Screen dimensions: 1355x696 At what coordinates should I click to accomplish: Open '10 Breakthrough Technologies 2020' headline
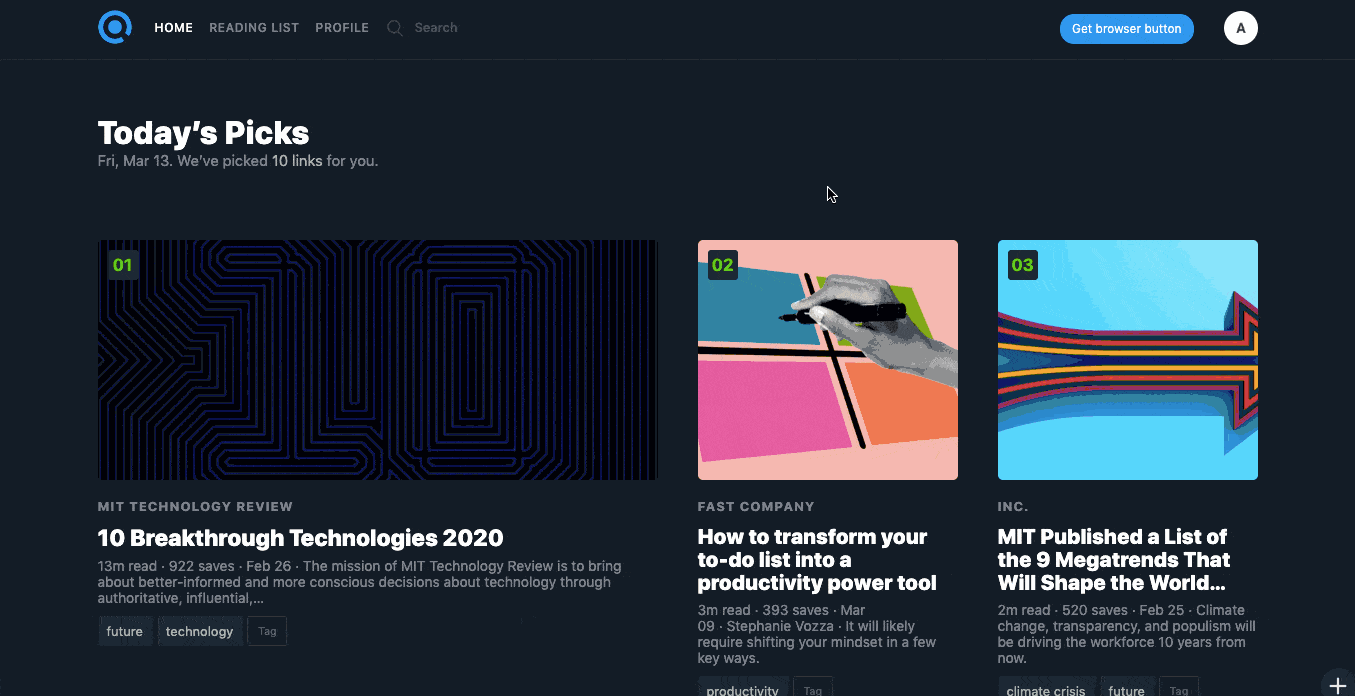click(x=300, y=538)
